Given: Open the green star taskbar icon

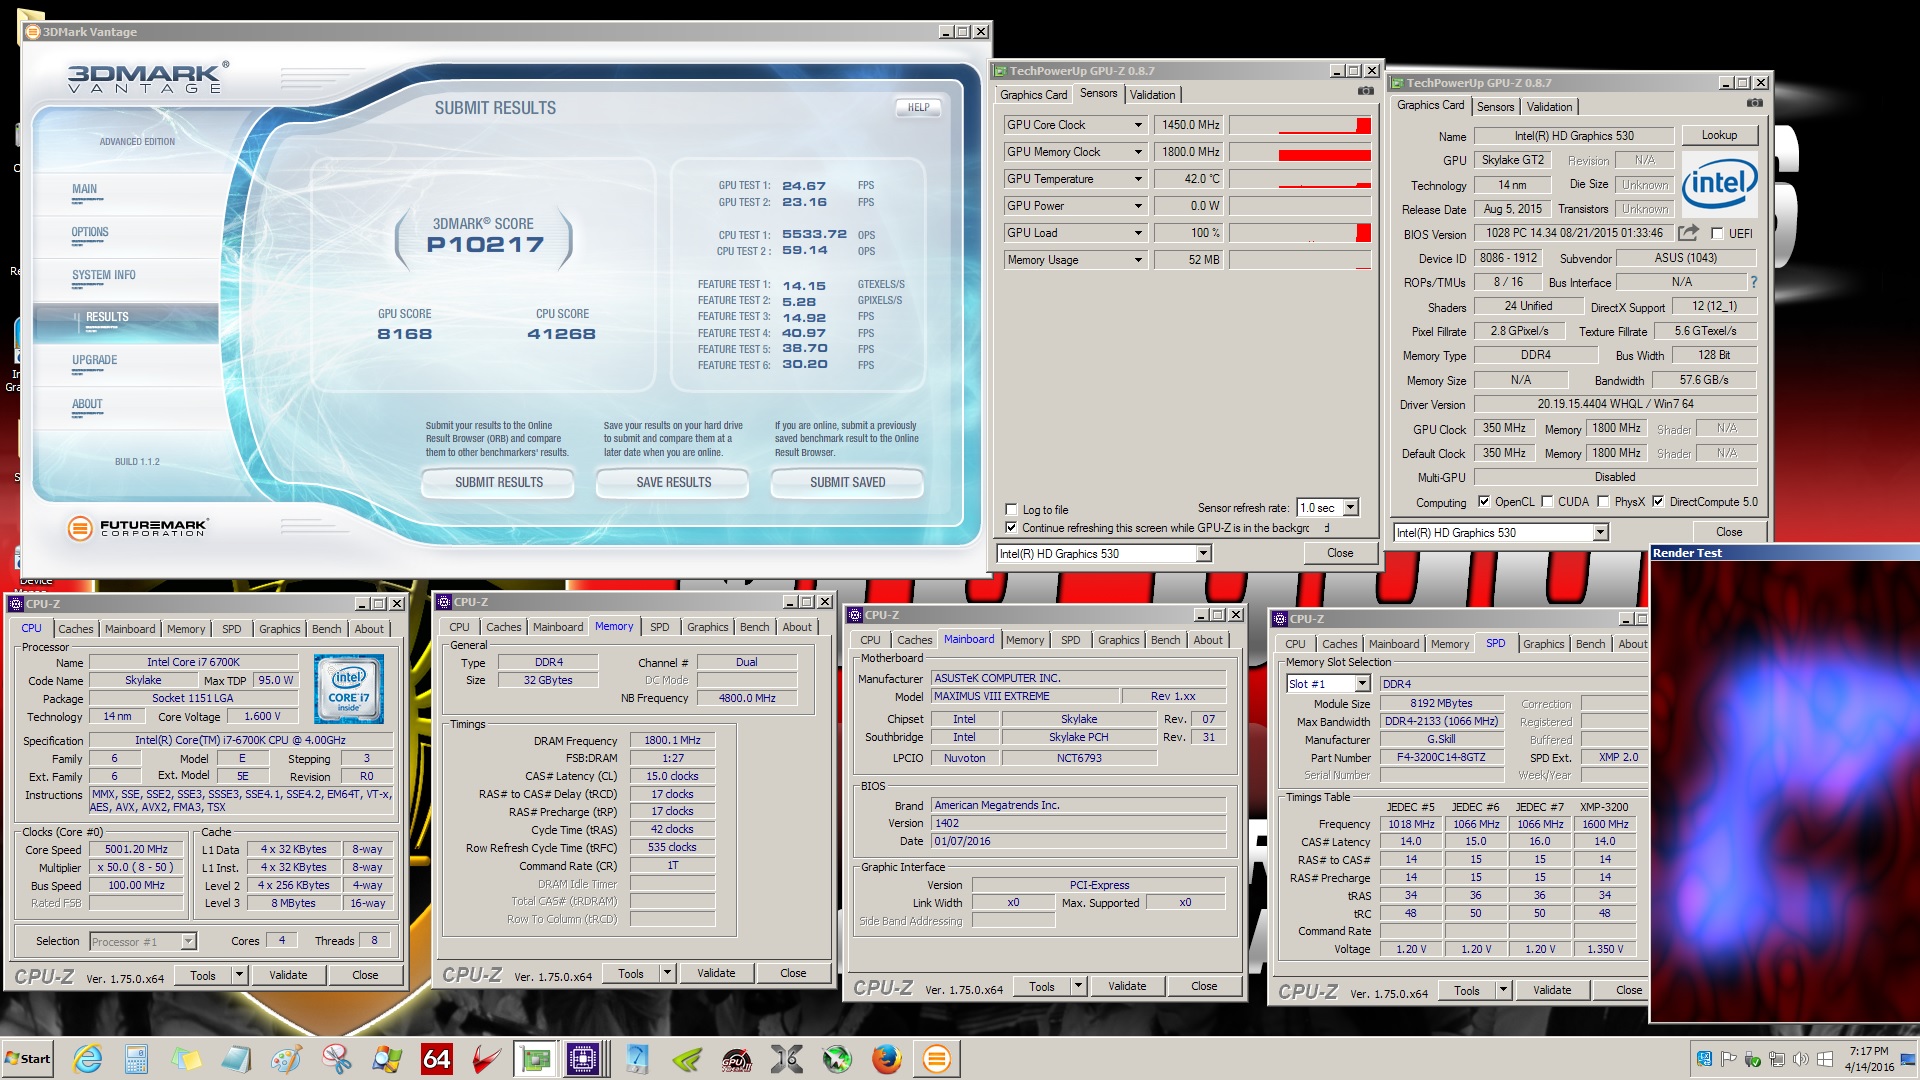Looking at the screenshot, I should click(x=837, y=1059).
